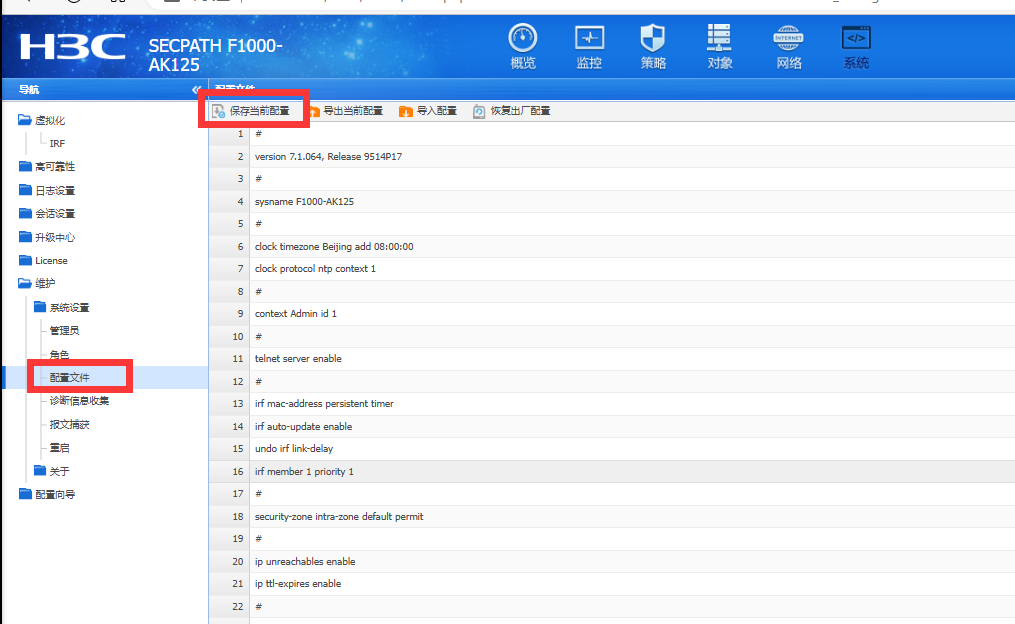Open the 网络 network globe icon
The height and width of the screenshot is (624, 1015).
[x=788, y=38]
